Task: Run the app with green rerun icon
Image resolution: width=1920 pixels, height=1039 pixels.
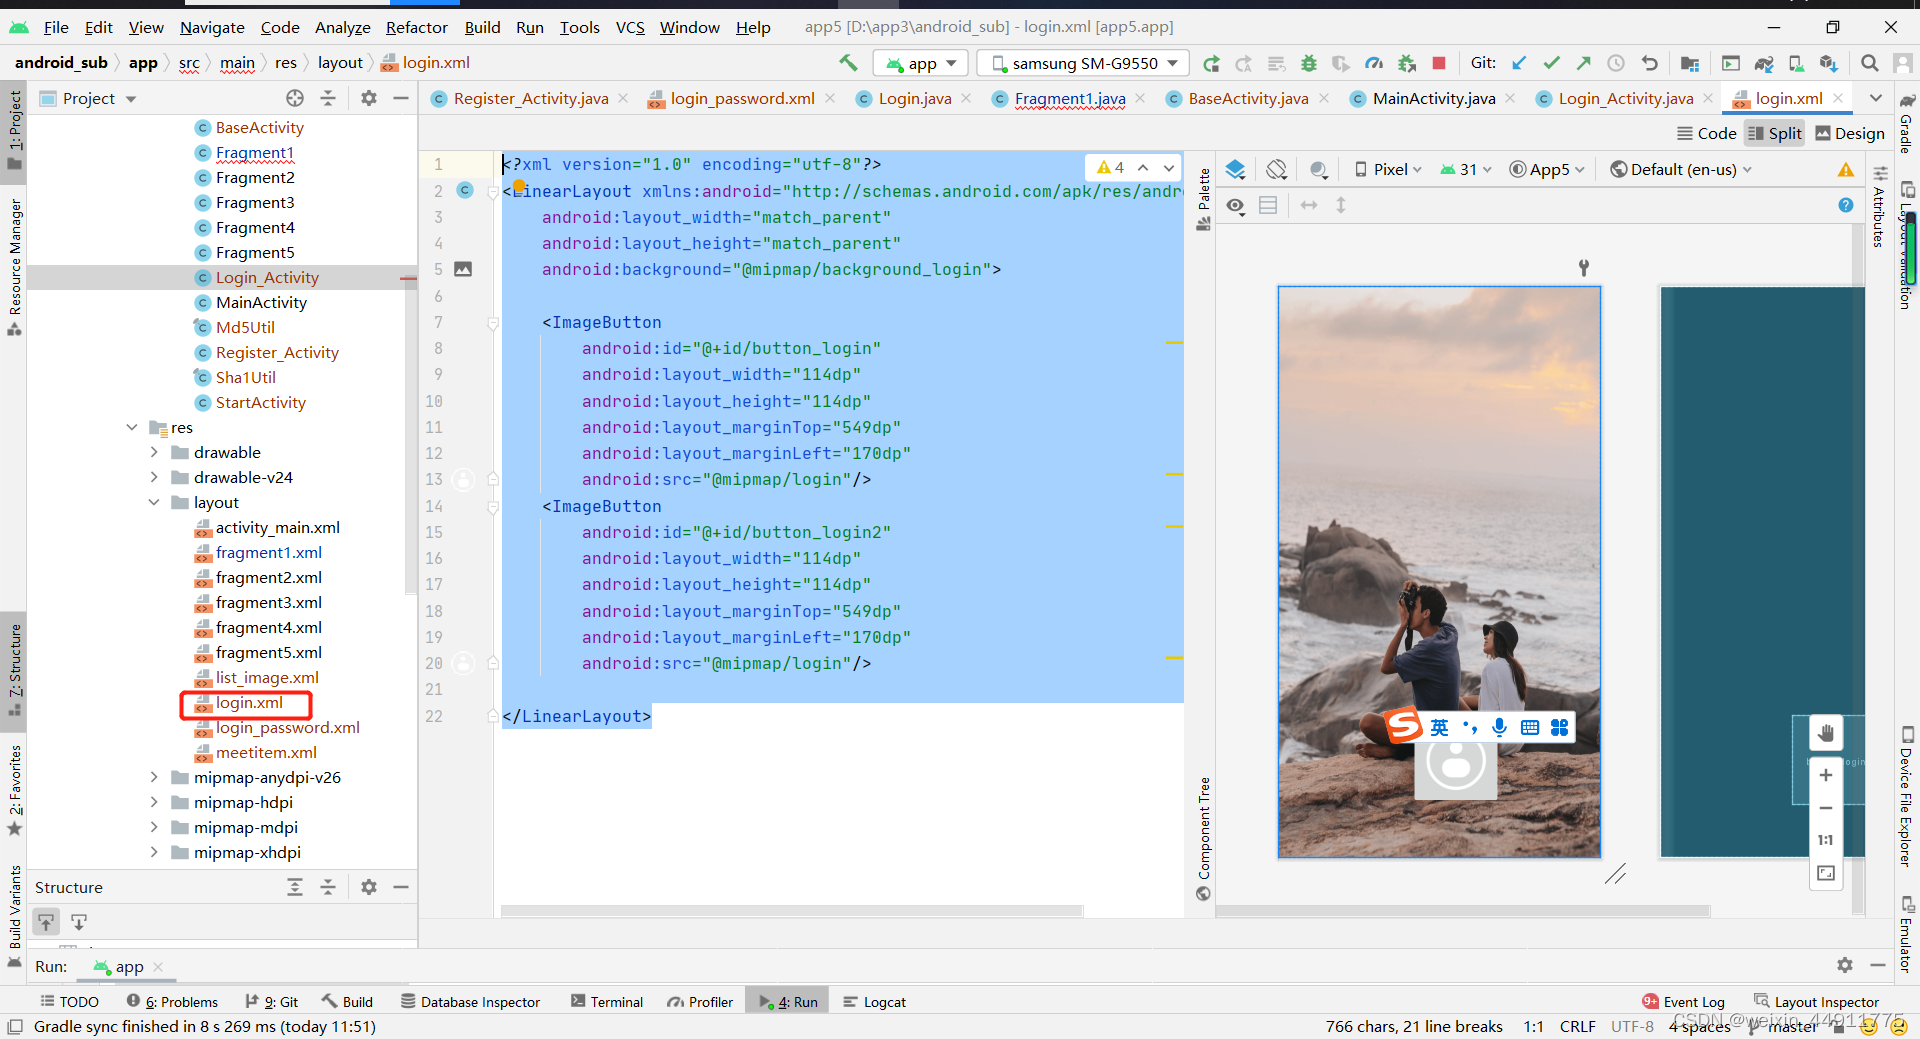Action: click(1211, 64)
